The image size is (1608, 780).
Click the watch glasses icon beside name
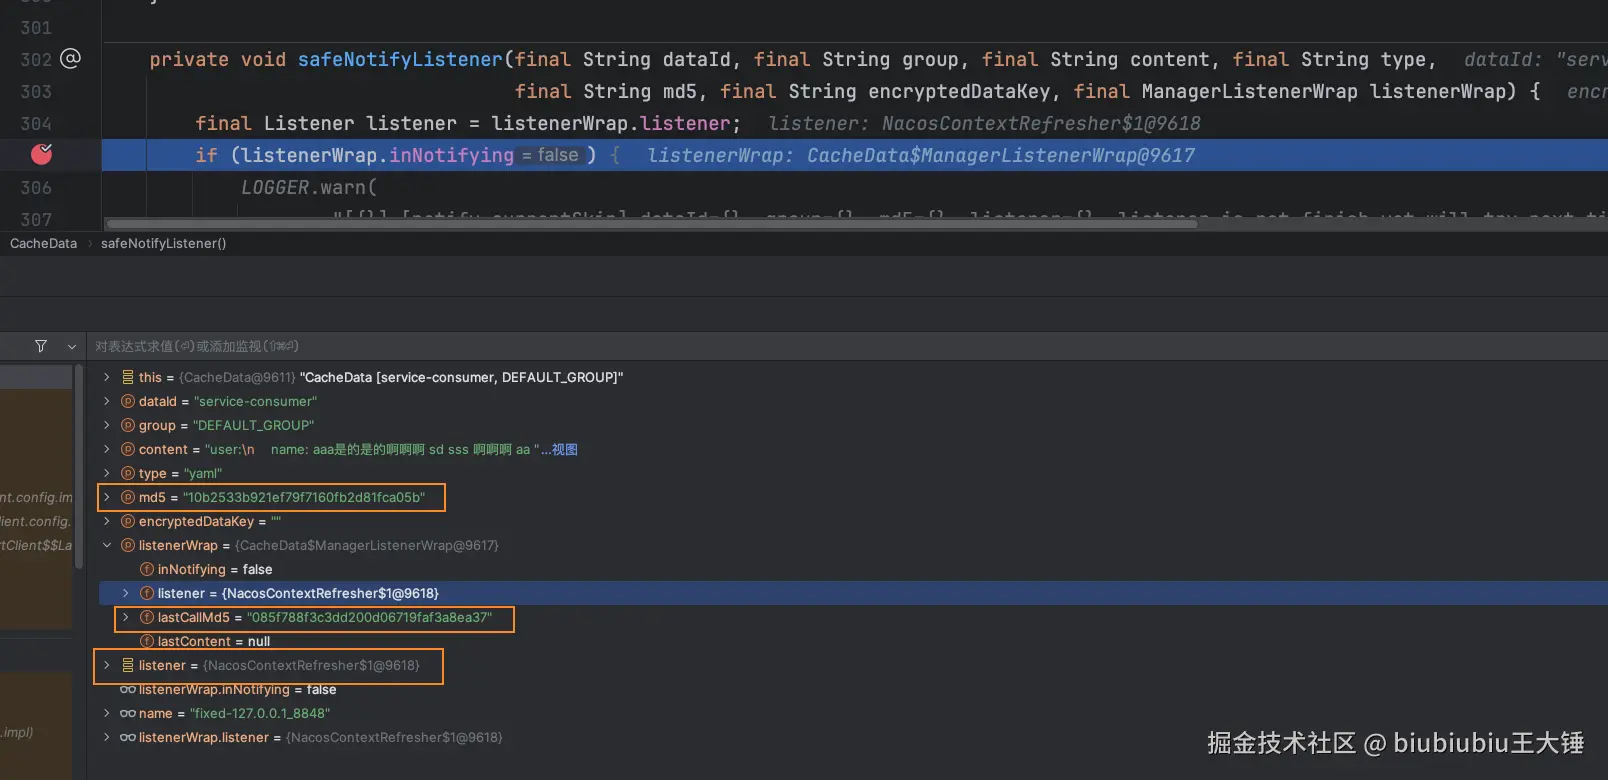coord(128,713)
